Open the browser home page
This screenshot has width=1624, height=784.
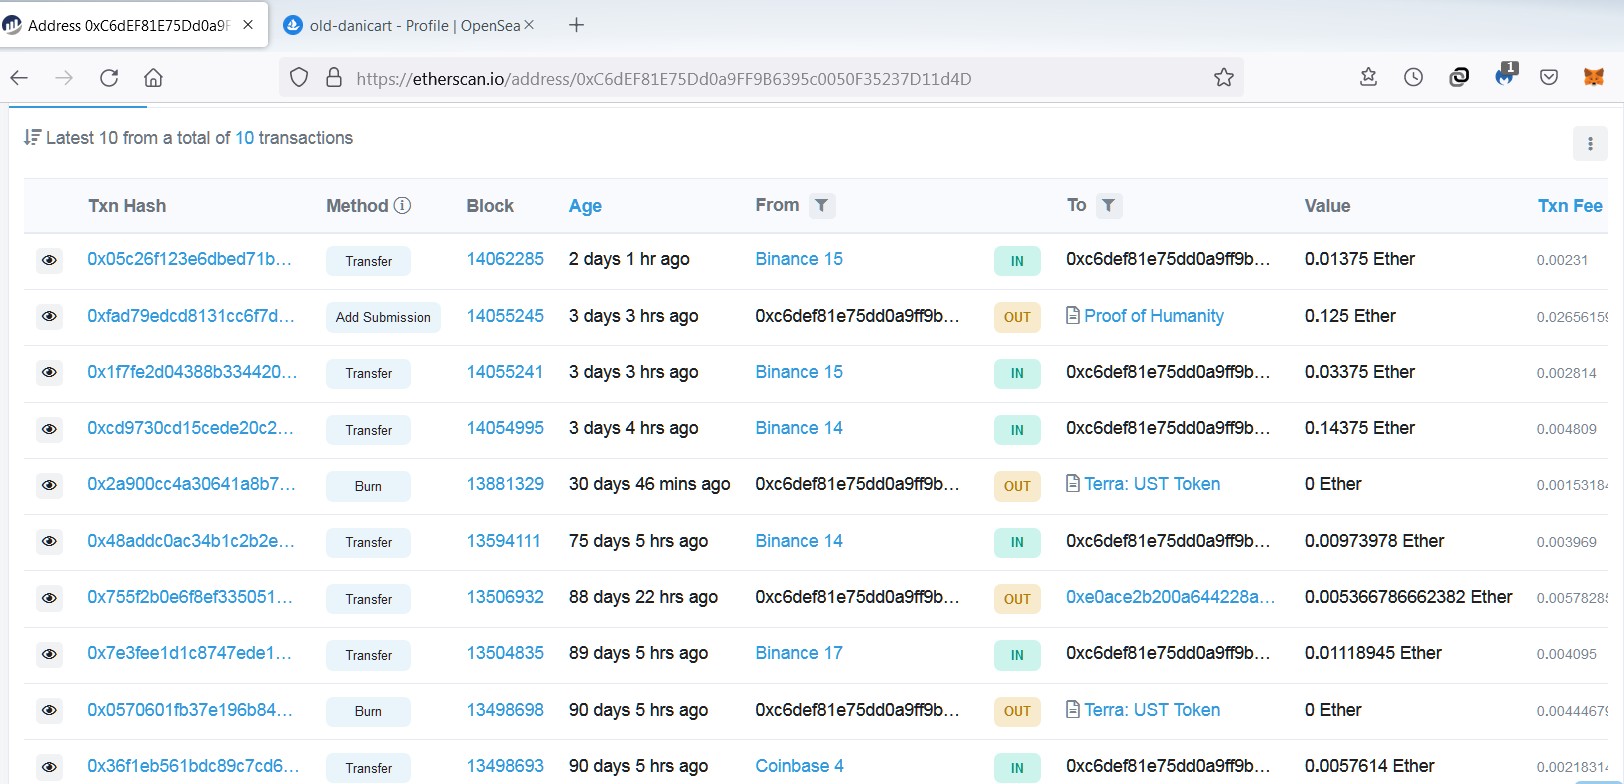point(153,78)
